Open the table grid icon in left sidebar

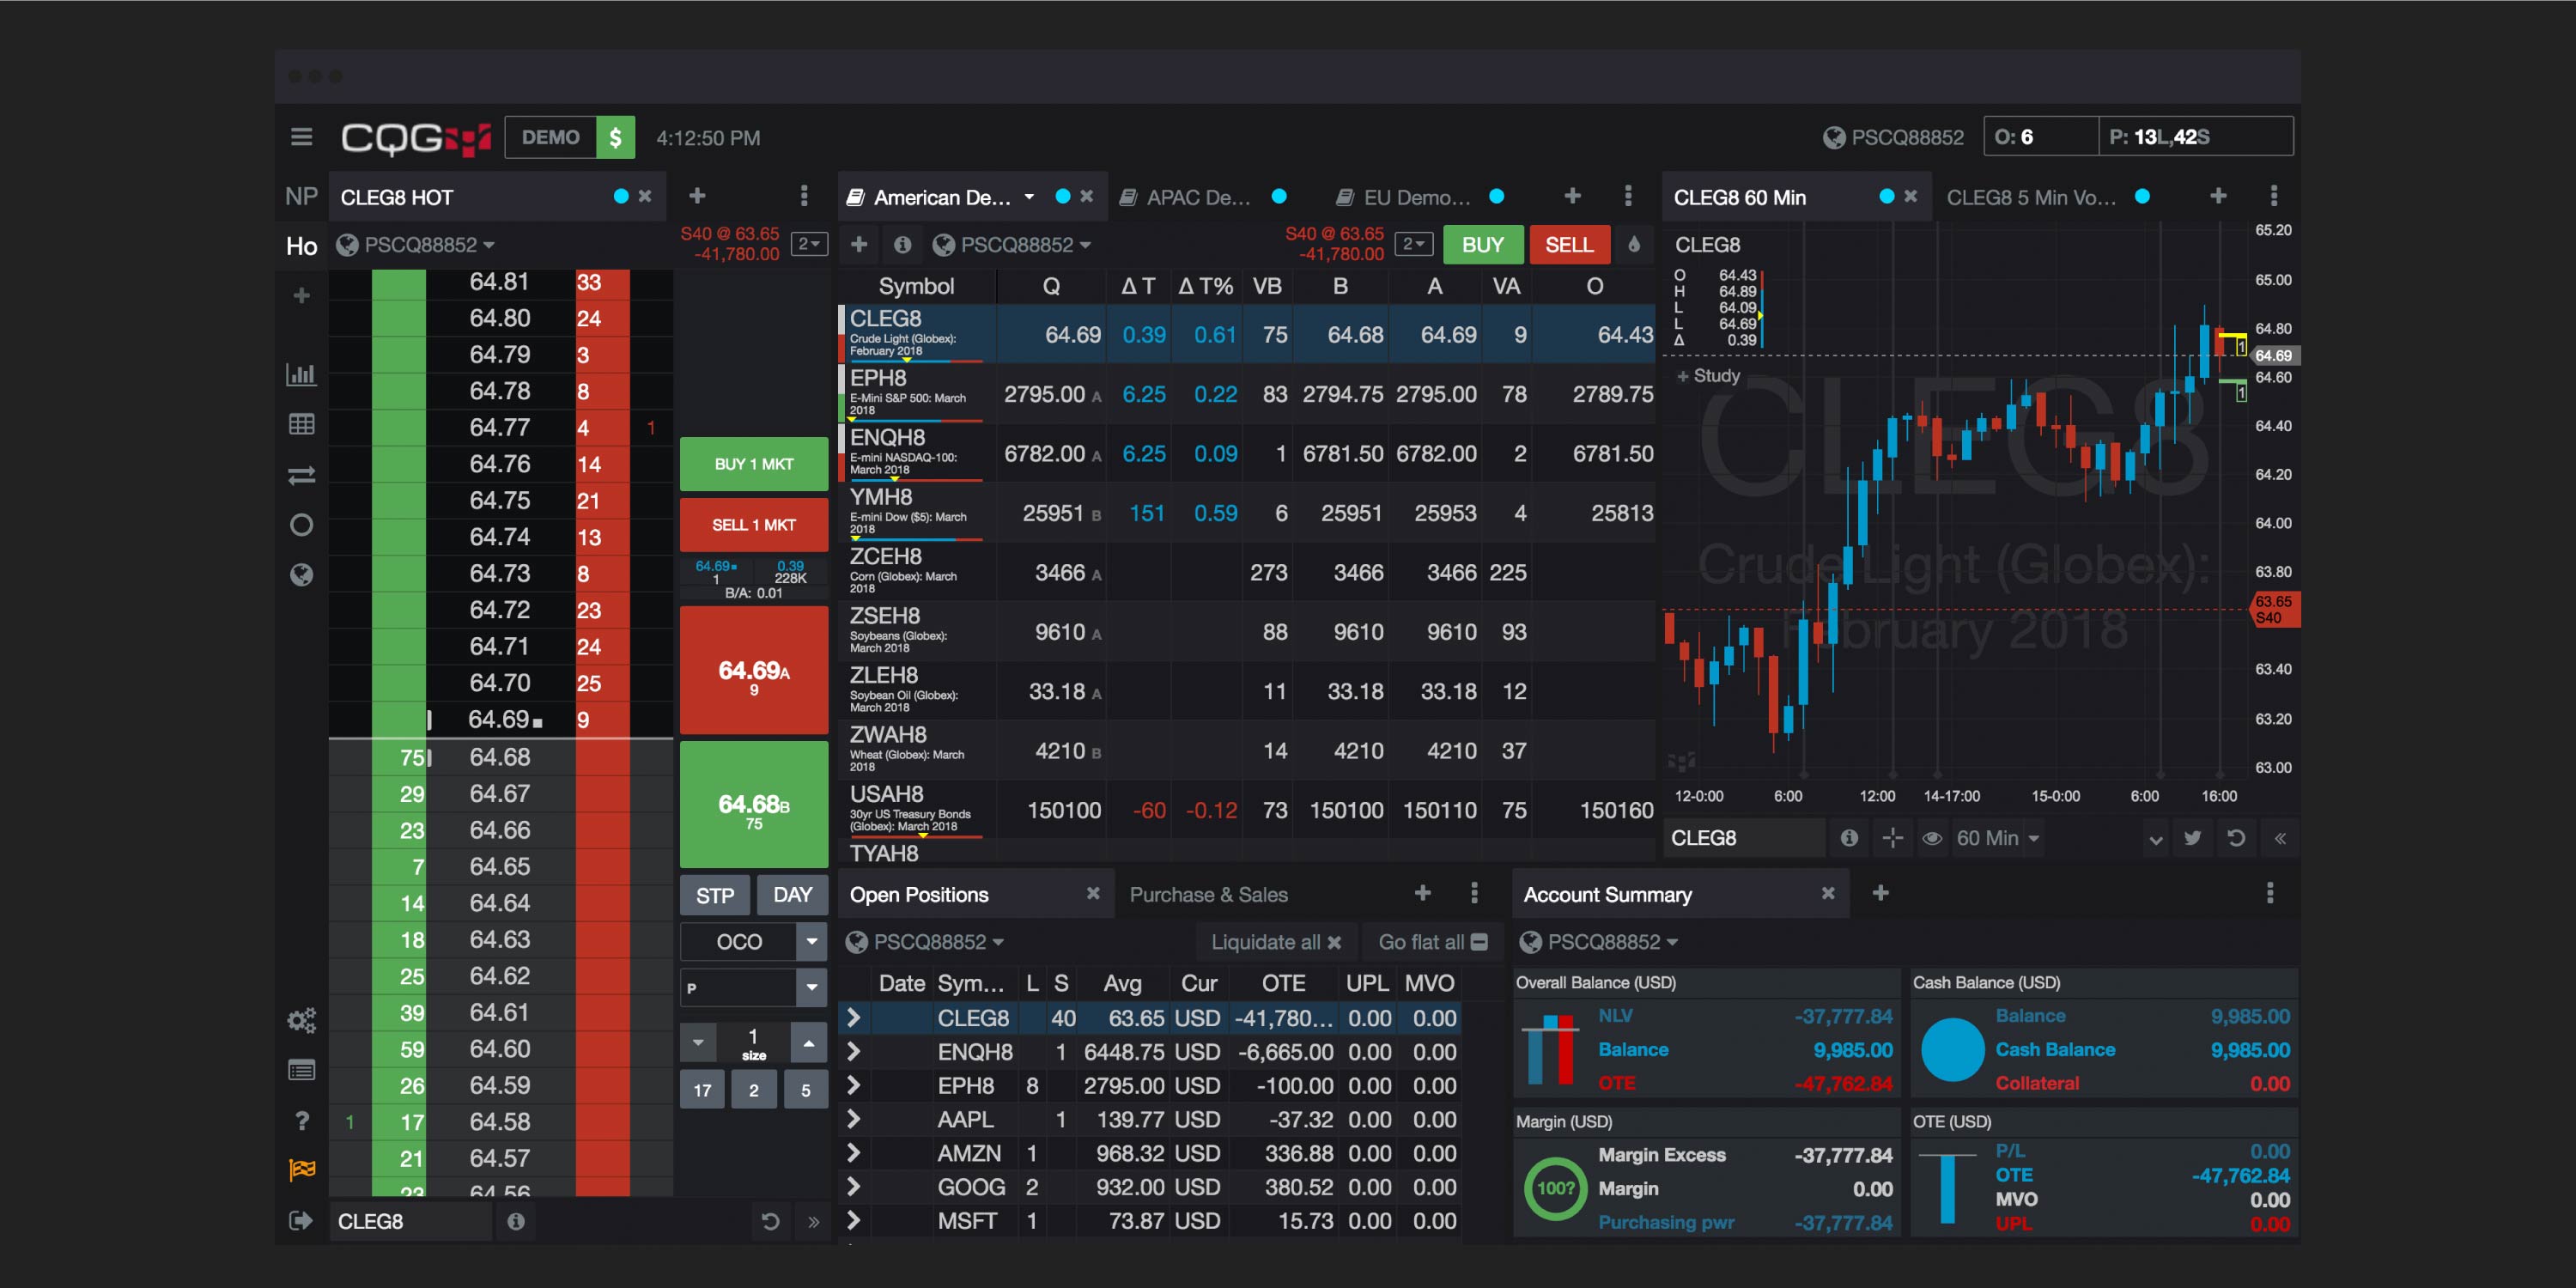301,424
